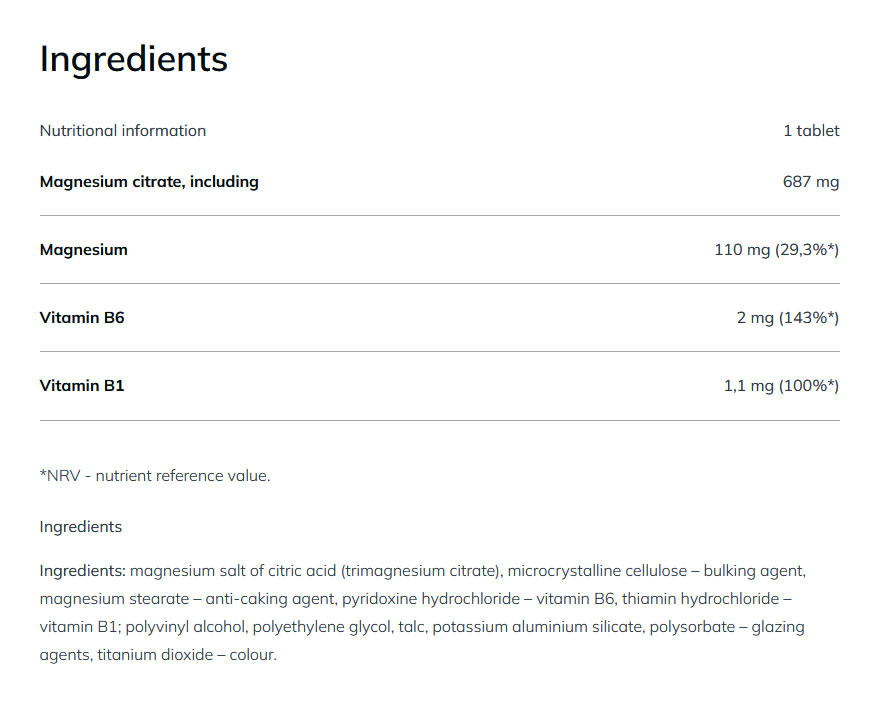
Task: Click the 2 mg (143%*) value
Action: pyautogui.click(x=787, y=318)
